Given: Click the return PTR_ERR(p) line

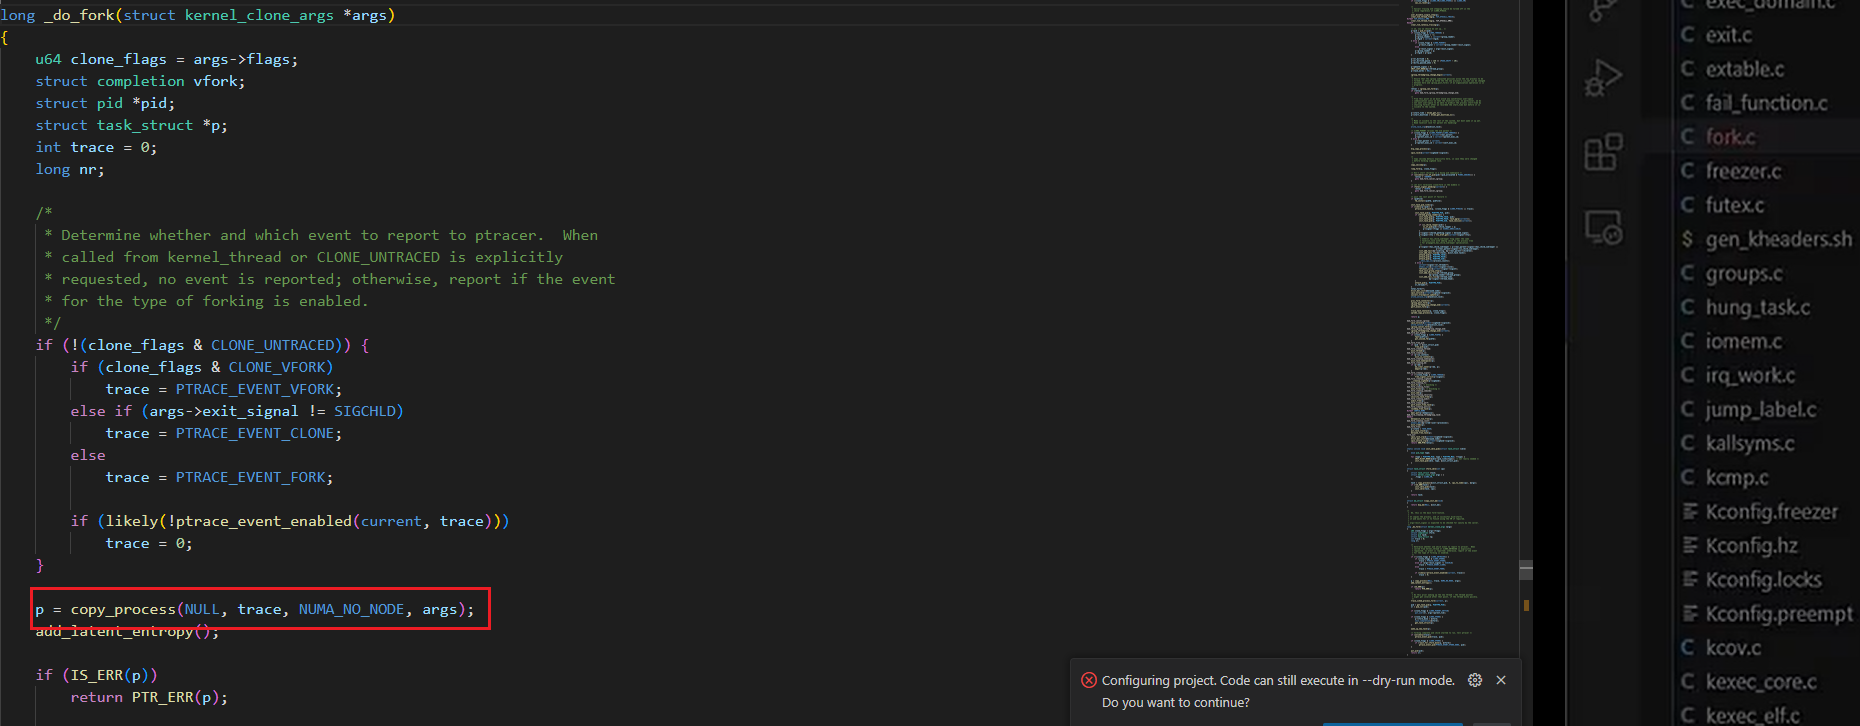Looking at the screenshot, I should coord(149,697).
